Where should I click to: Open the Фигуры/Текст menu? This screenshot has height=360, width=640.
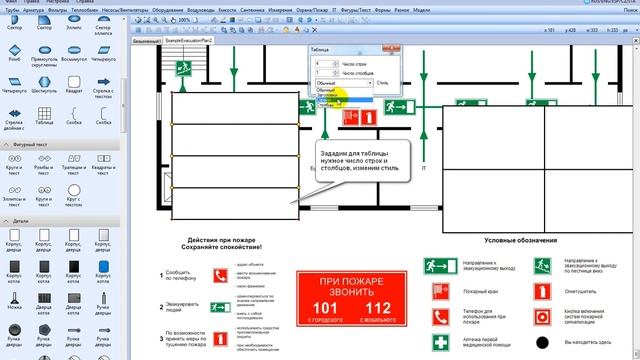[x=356, y=10]
